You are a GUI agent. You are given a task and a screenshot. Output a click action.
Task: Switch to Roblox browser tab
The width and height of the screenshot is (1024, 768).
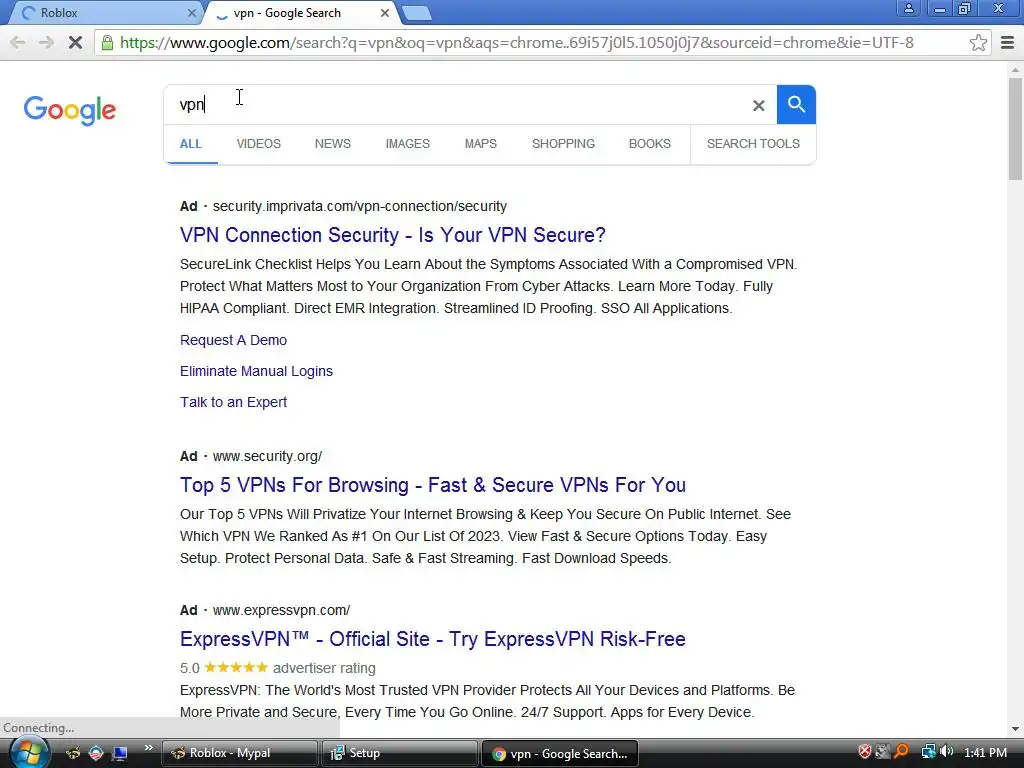[104, 13]
